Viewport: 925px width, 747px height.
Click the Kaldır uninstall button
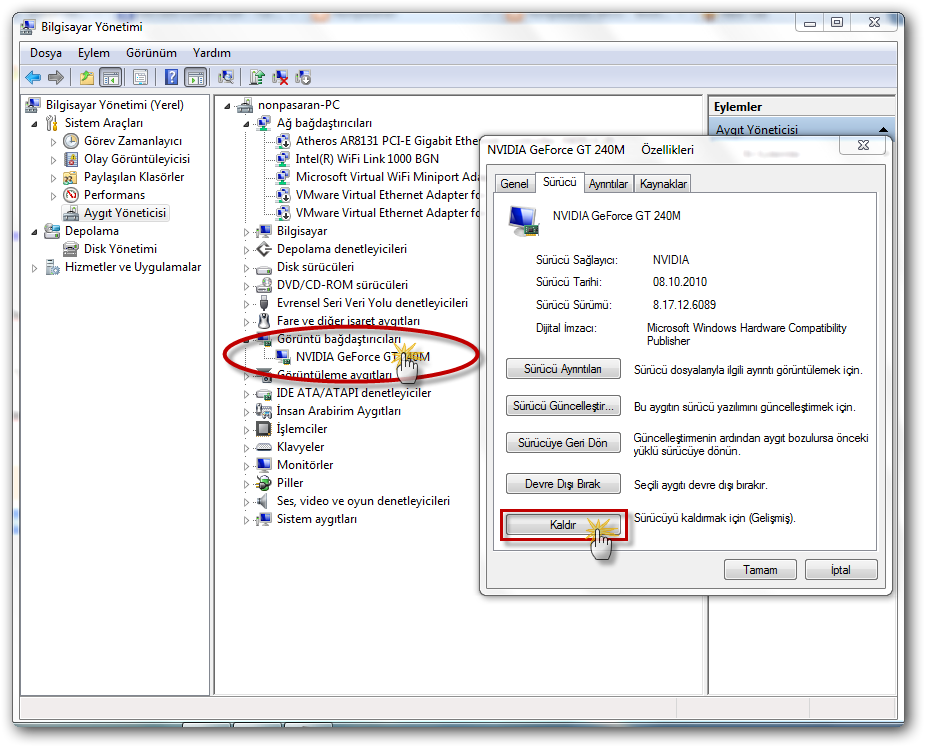point(563,525)
